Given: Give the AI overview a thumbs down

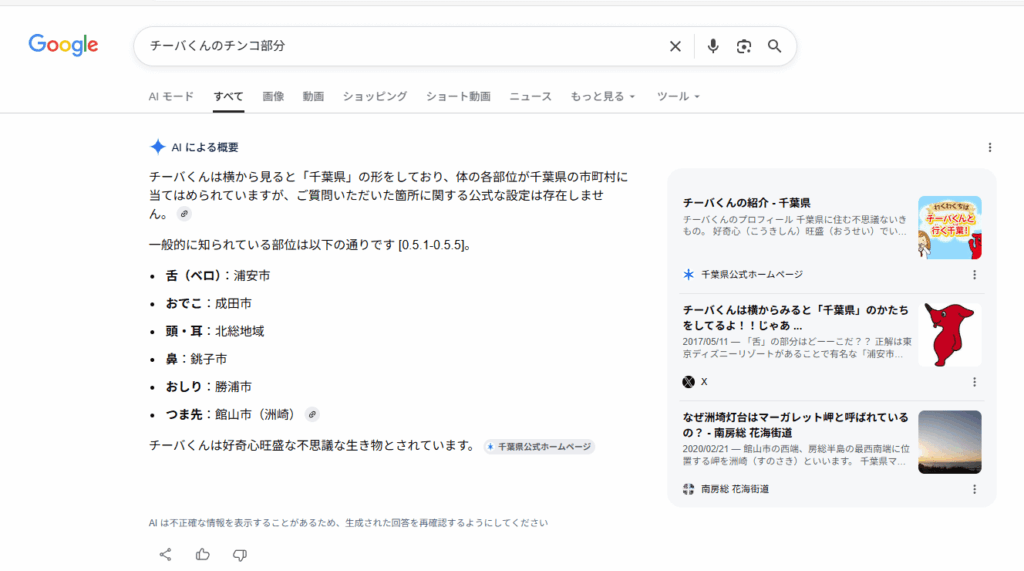Looking at the screenshot, I should (x=240, y=555).
